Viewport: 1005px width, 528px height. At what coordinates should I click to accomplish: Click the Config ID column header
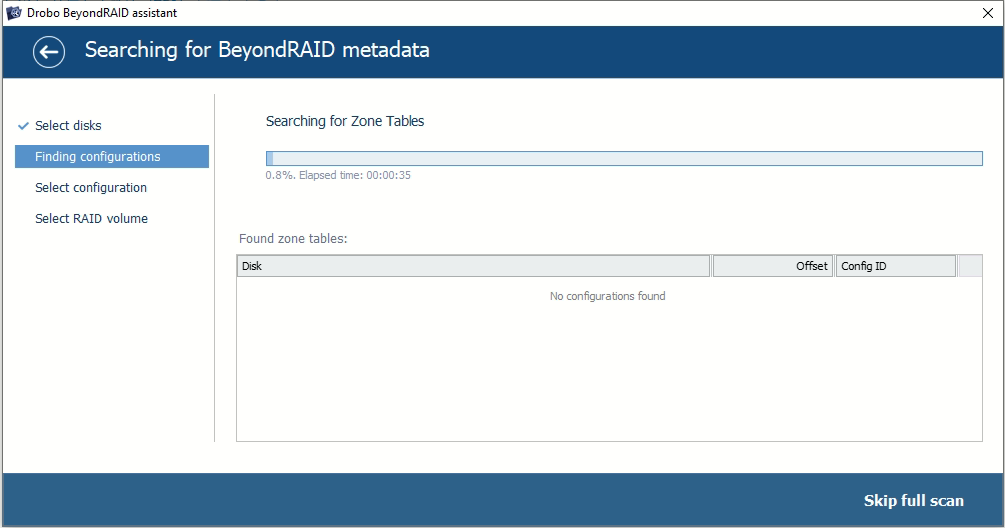[895, 266]
